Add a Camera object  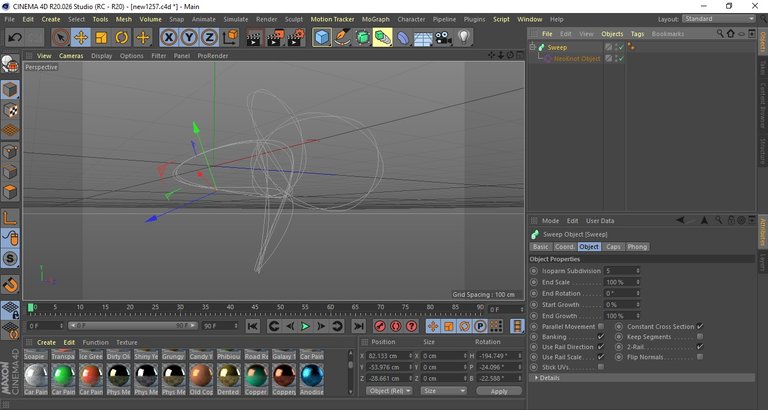coord(443,38)
